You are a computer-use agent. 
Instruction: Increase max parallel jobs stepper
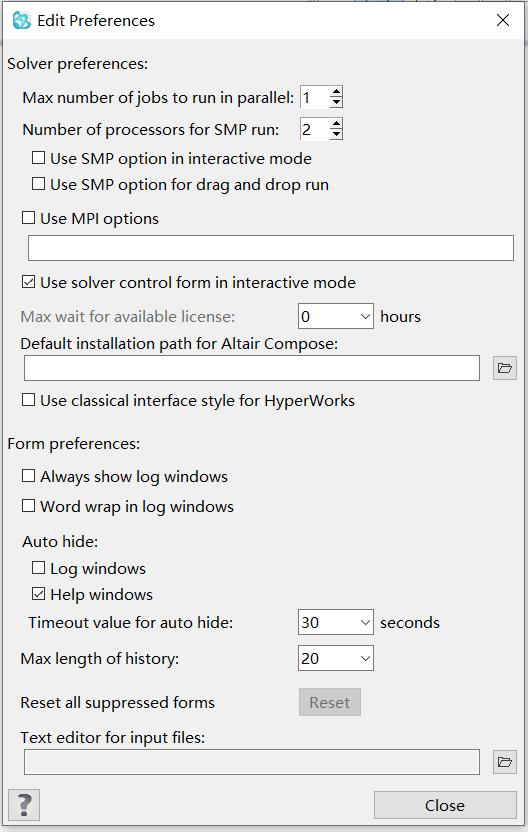pyautogui.click(x=336, y=92)
